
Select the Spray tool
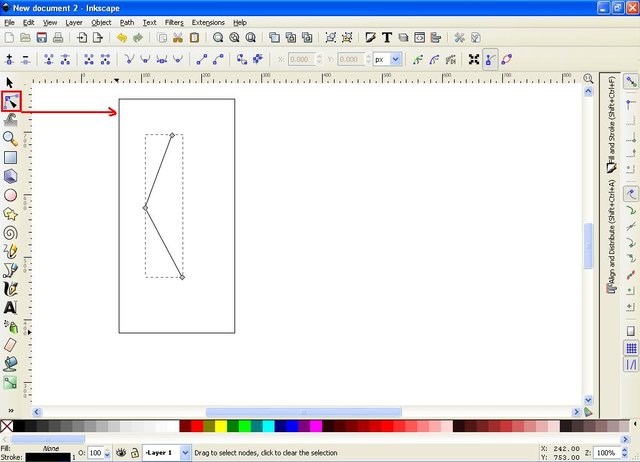pyautogui.click(x=10, y=326)
